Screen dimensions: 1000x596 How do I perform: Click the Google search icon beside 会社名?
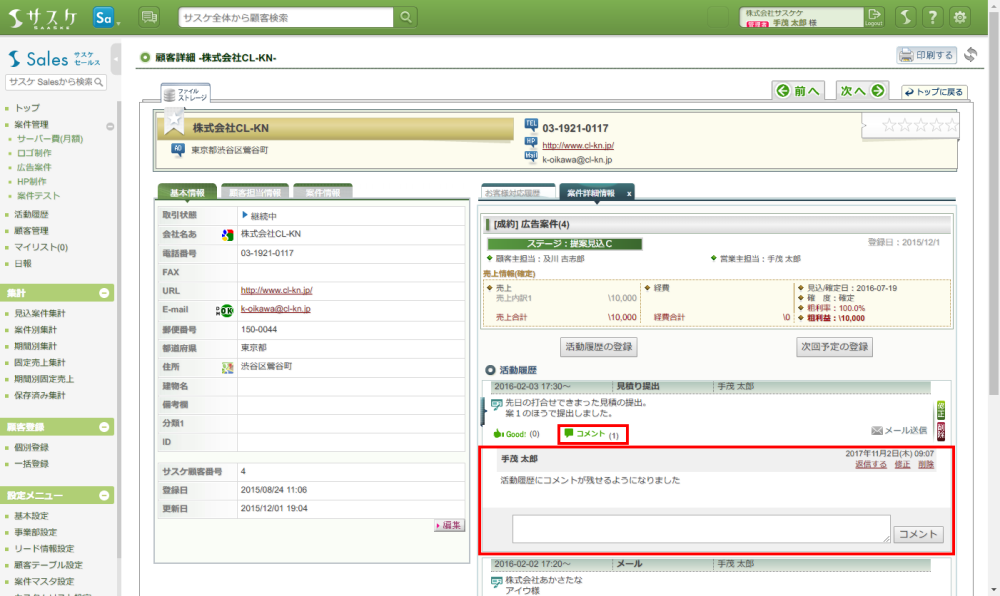[227, 235]
